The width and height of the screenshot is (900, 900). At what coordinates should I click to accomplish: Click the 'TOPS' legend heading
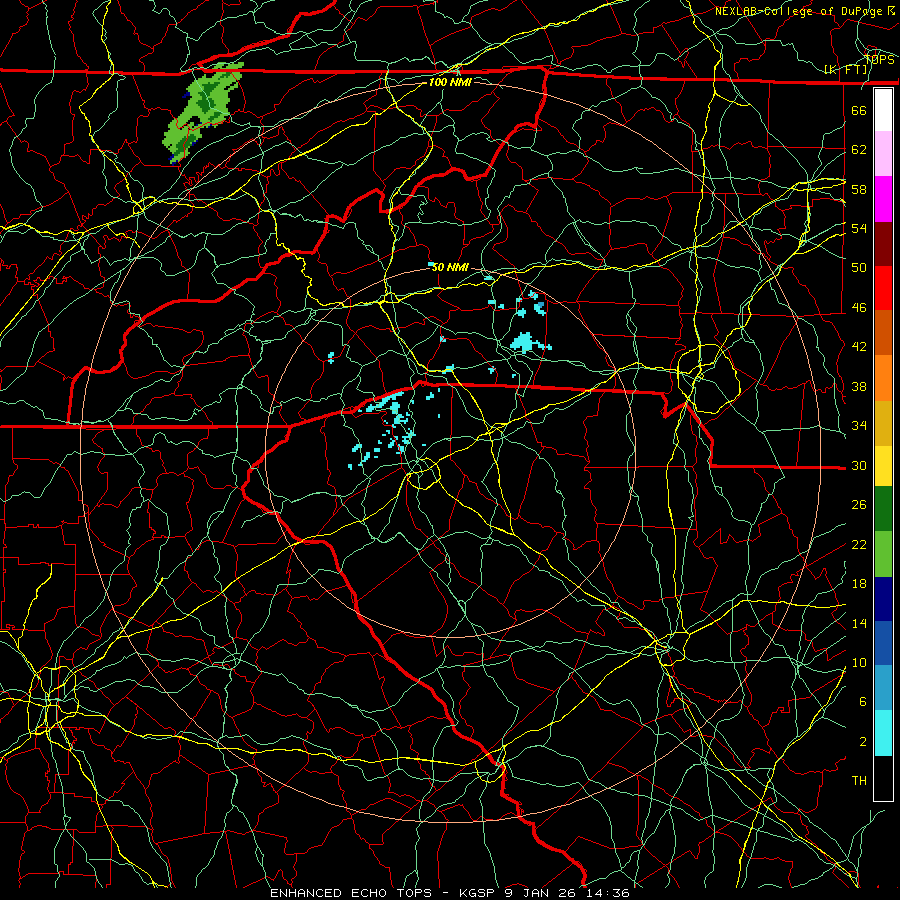(879, 60)
